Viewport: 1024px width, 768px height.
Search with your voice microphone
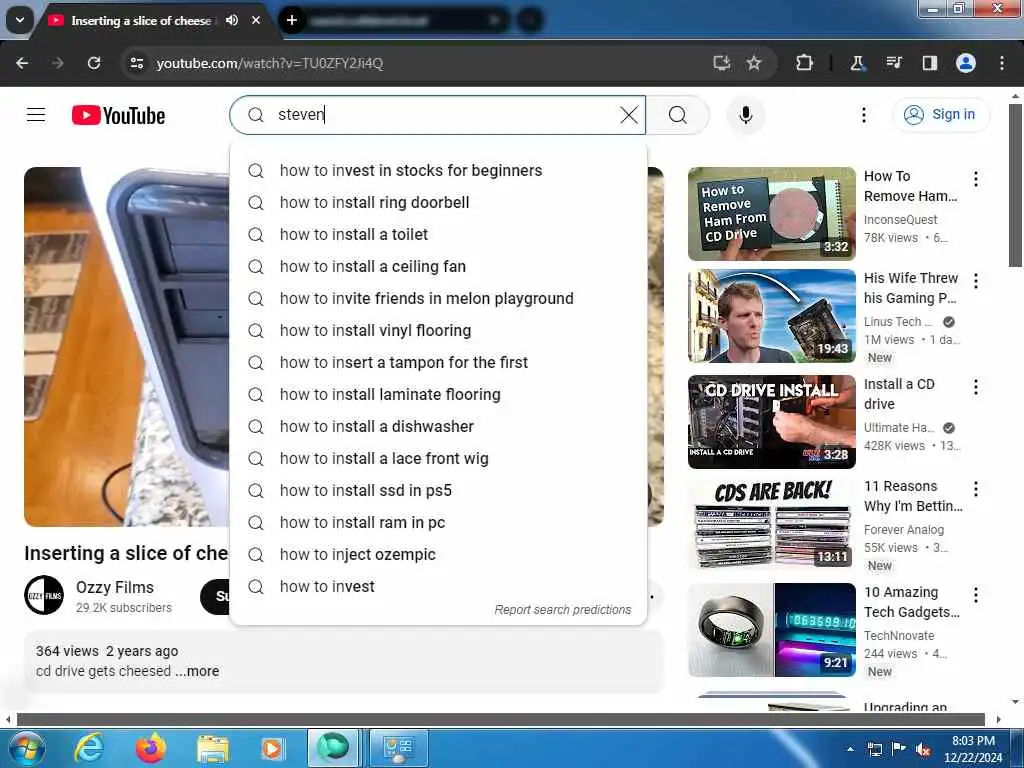pos(745,115)
